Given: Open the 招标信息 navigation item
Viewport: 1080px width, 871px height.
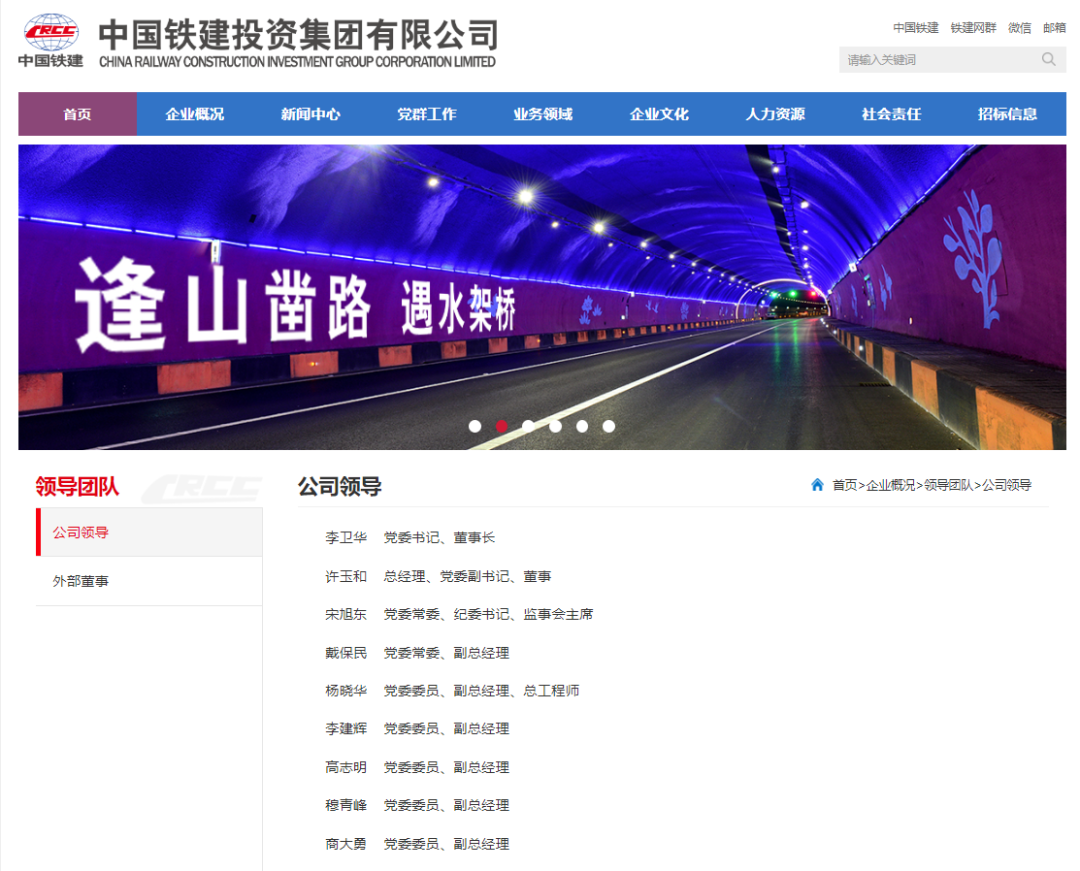Looking at the screenshot, I should [1006, 114].
